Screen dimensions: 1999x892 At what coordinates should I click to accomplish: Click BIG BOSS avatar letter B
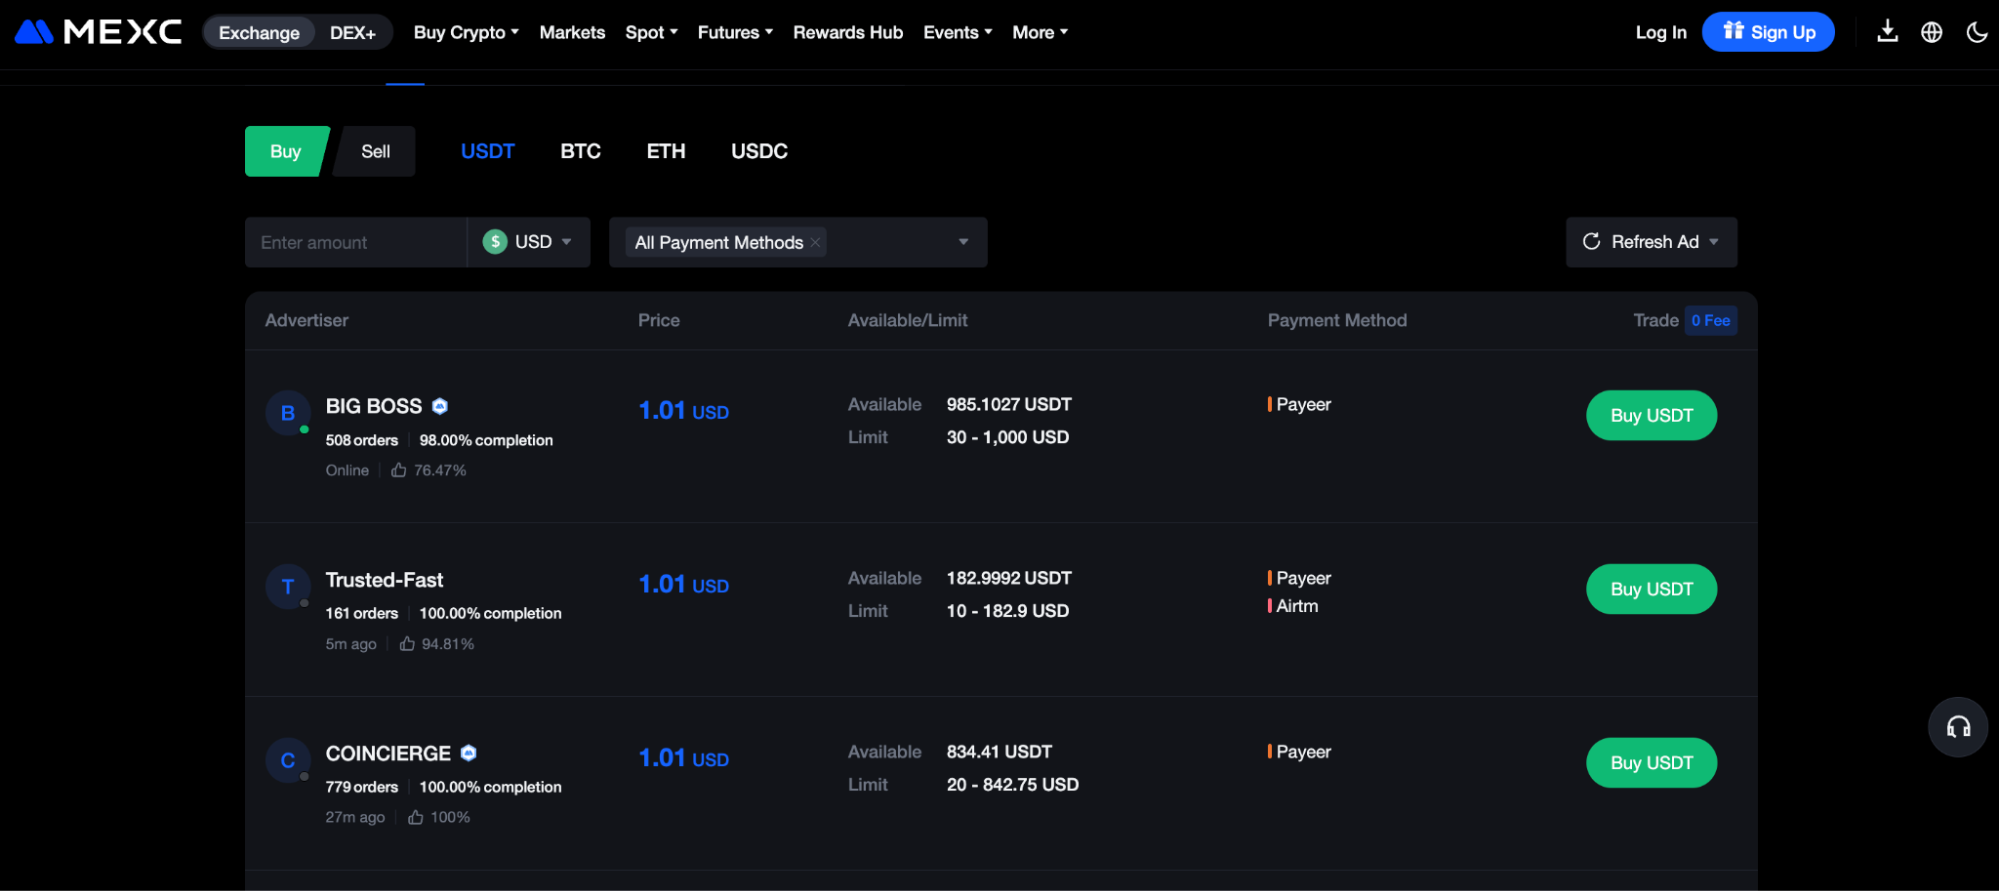tap(288, 413)
